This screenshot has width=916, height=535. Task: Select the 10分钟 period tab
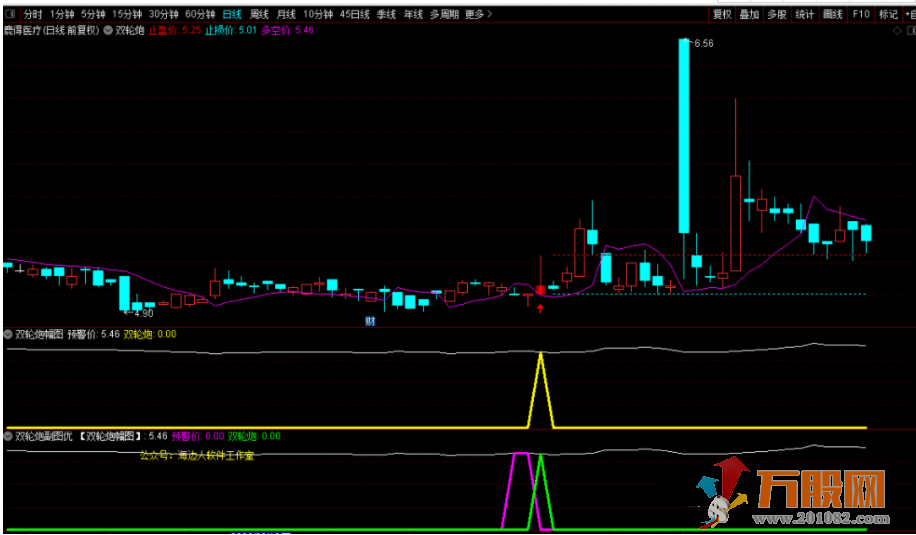tap(318, 14)
